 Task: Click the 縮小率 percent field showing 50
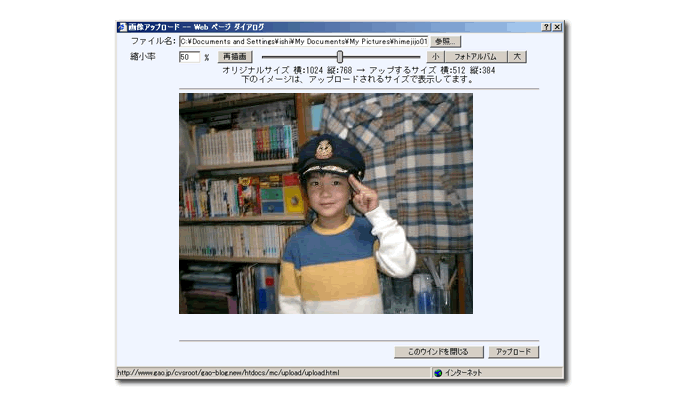190,57
